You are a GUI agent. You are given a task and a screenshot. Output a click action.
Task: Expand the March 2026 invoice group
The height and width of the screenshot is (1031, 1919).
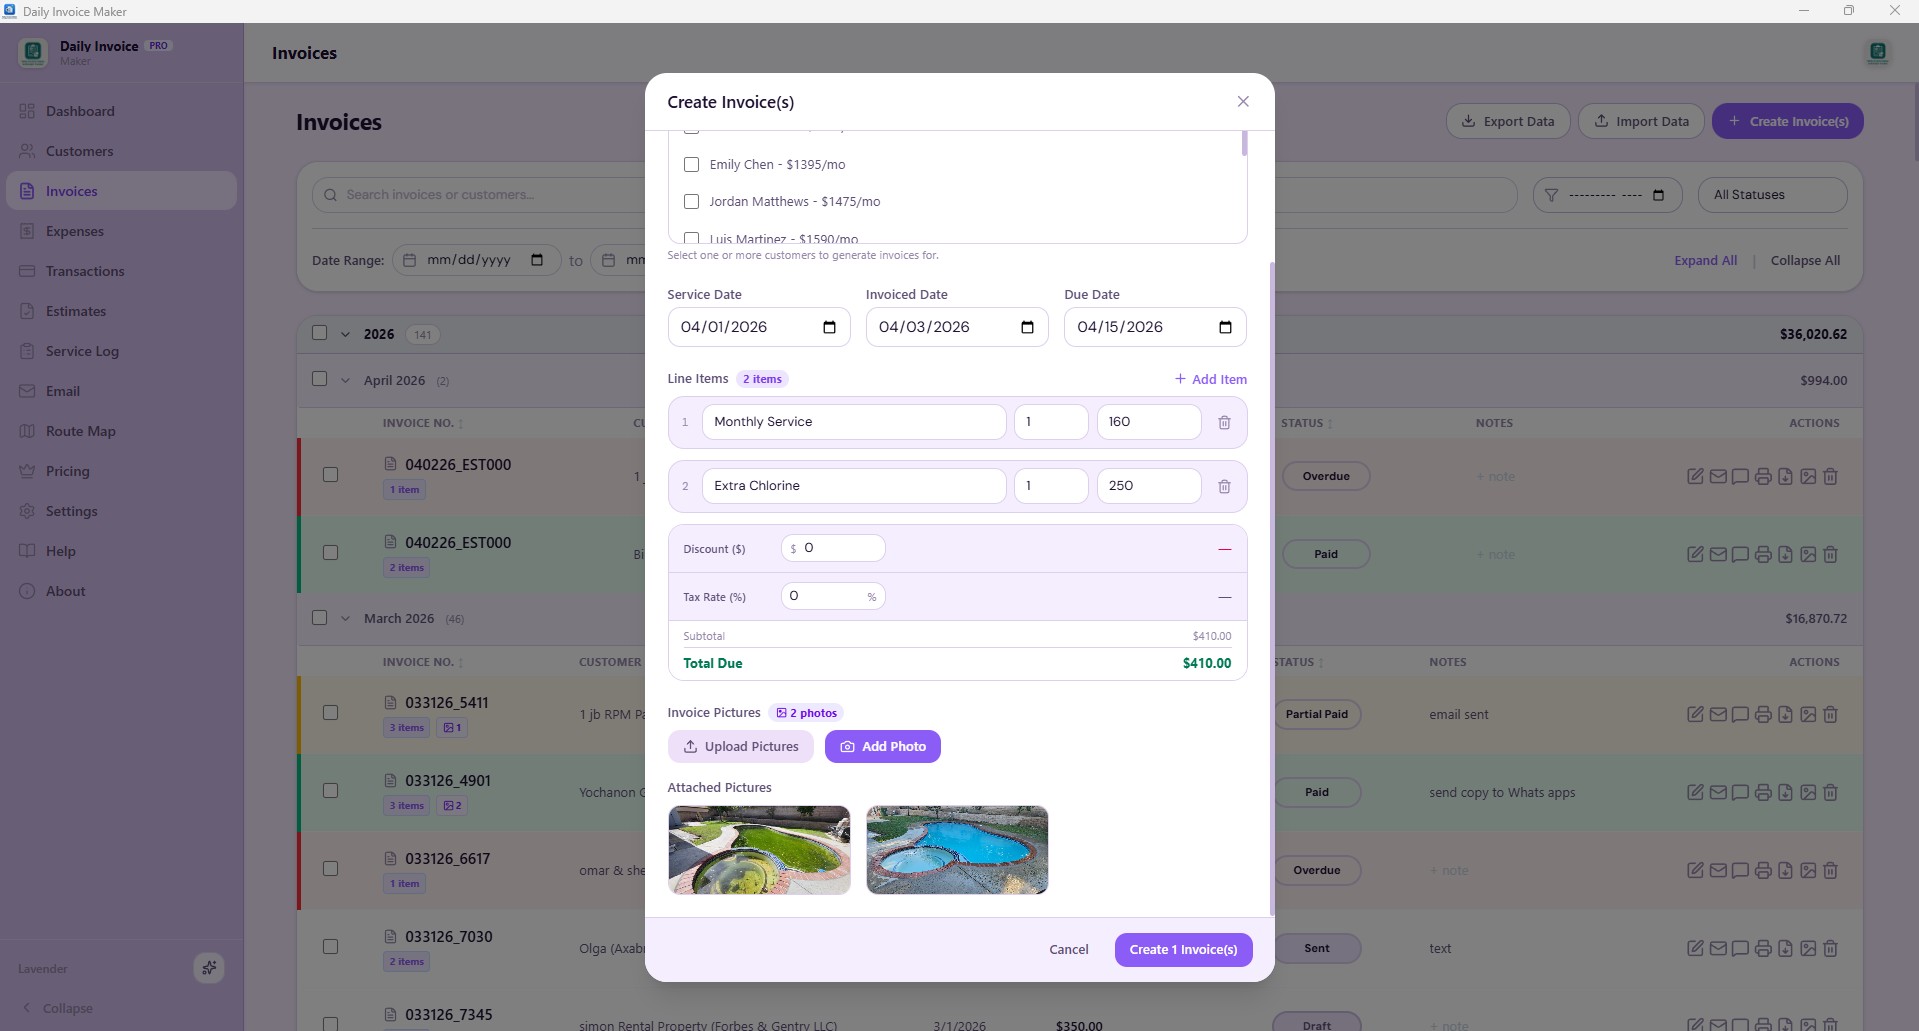(x=345, y=617)
